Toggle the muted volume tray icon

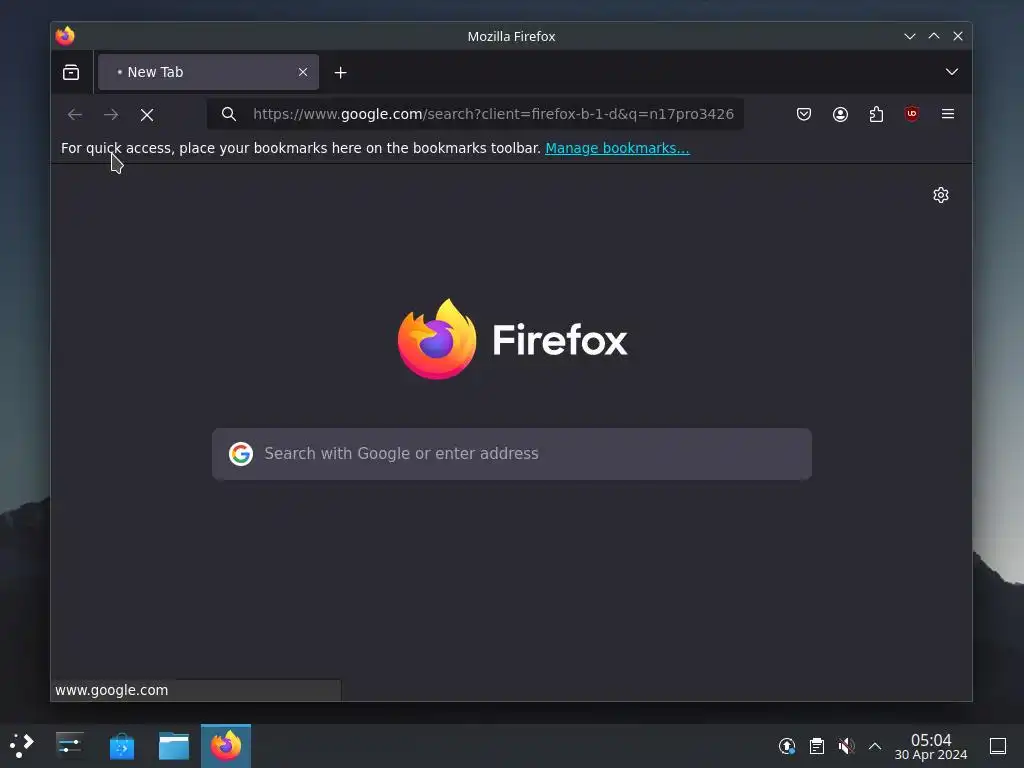point(846,746)
